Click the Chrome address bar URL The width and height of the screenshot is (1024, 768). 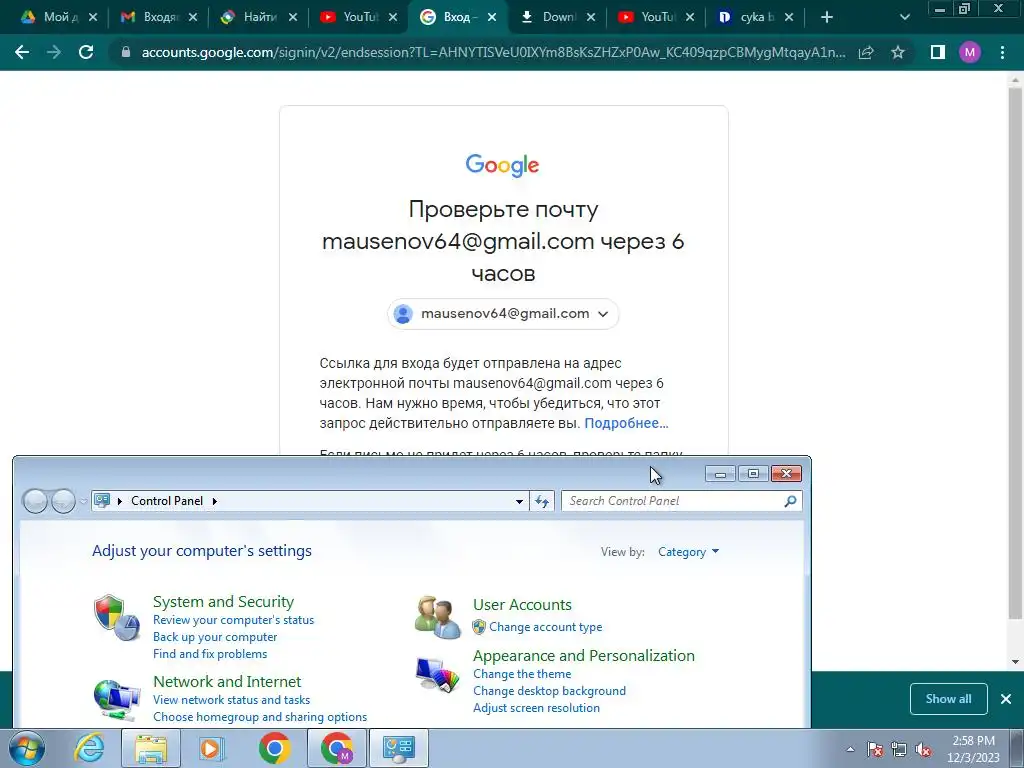[493, 52]
